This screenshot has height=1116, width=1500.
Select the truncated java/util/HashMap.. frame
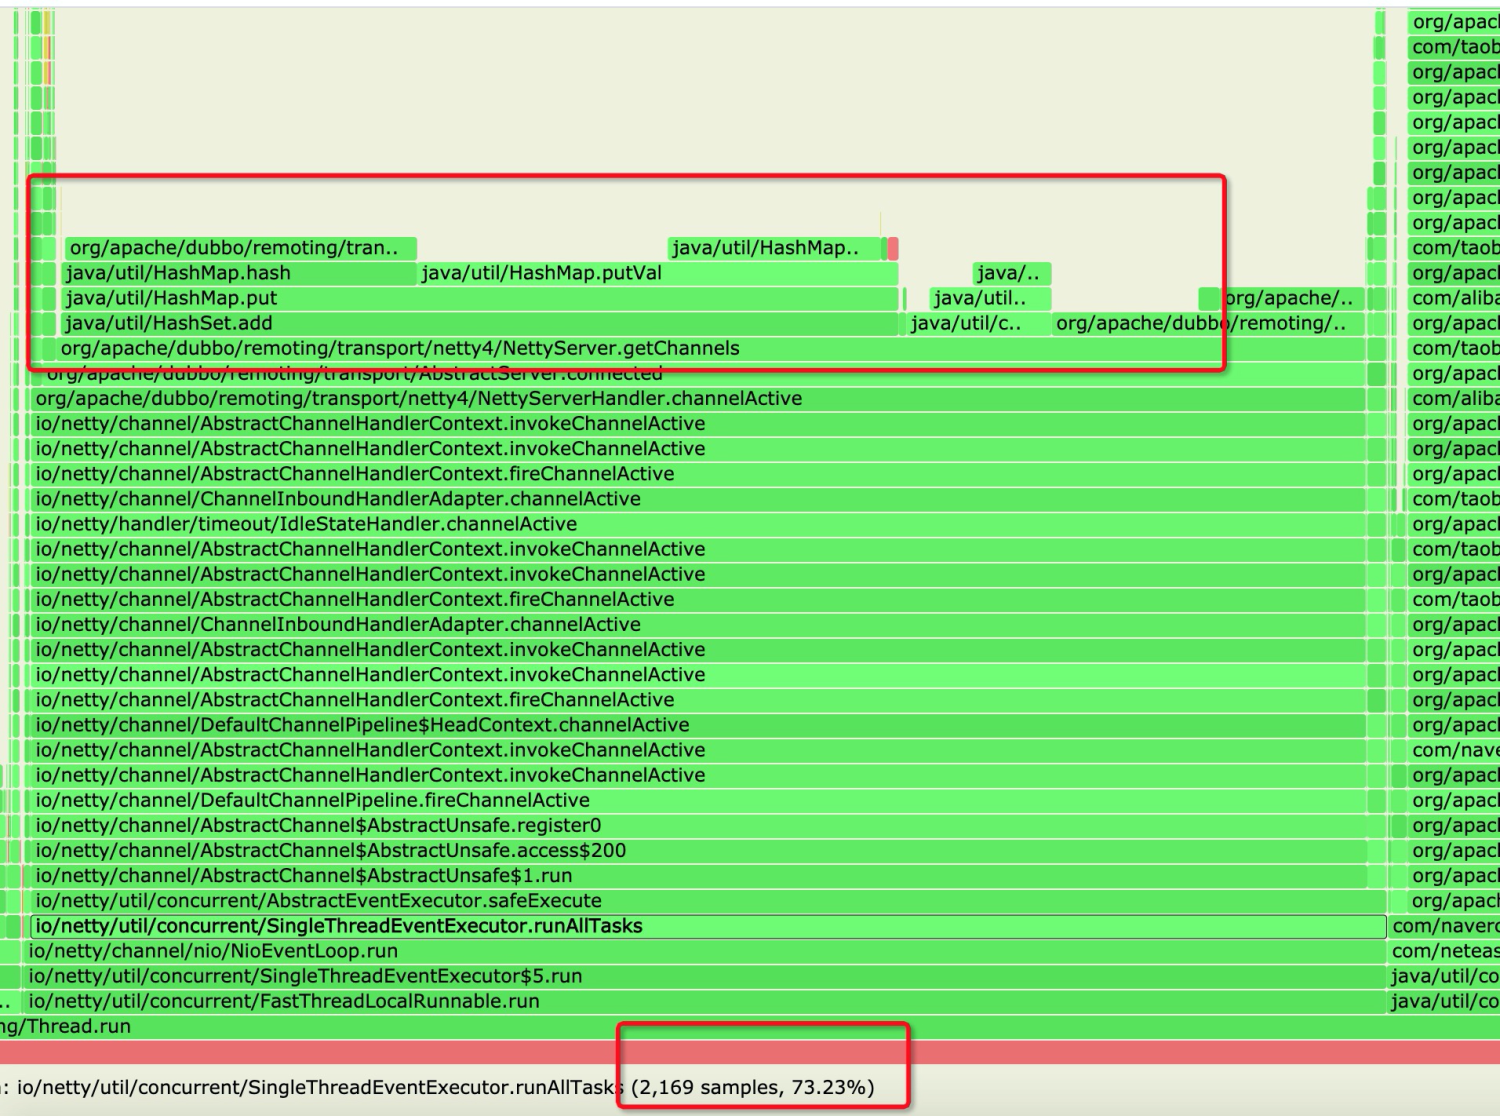click(775, 248)
